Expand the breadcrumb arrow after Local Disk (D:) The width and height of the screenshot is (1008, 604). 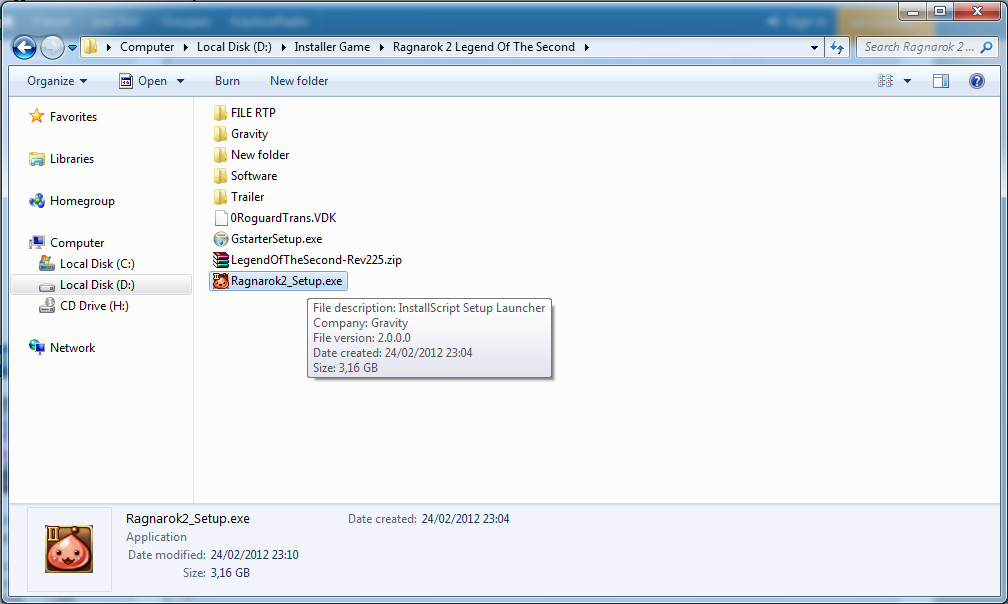tap(284, 47)
